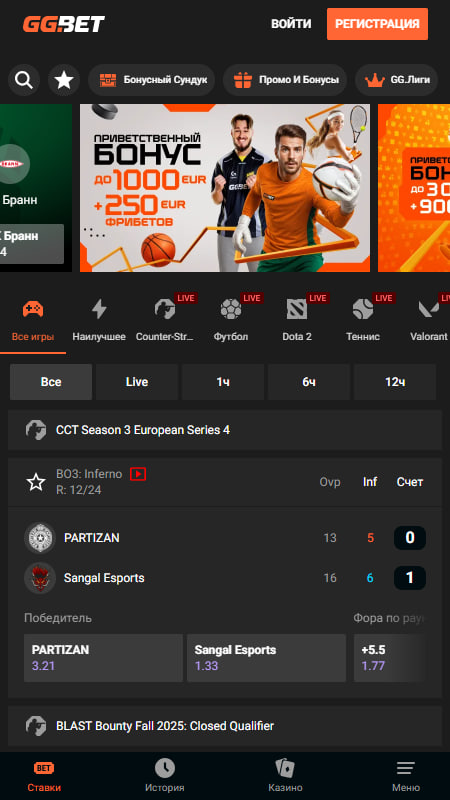Expand the CCT Season 3 European Series 4 section
This screenshot has width=450, height=800.
224,430
